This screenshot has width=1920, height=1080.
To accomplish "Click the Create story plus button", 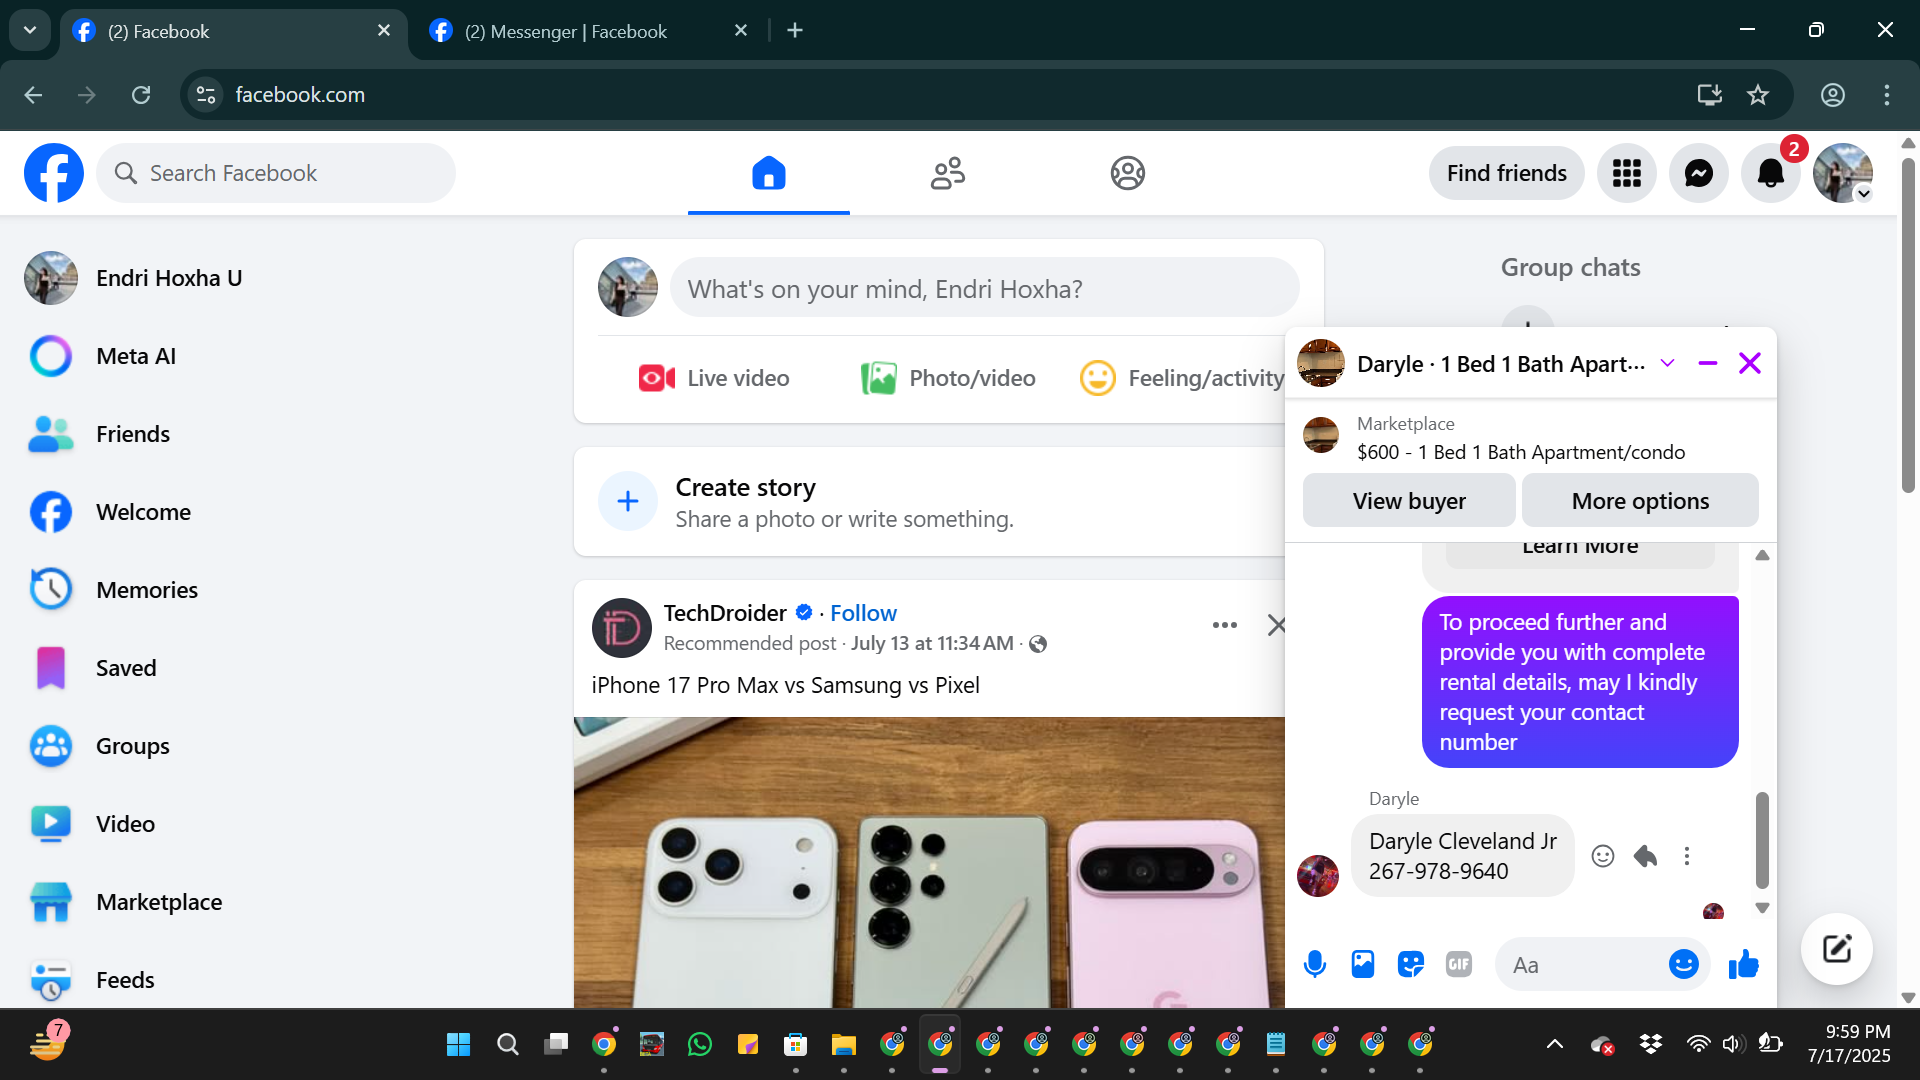I will (x=628, y=501).
